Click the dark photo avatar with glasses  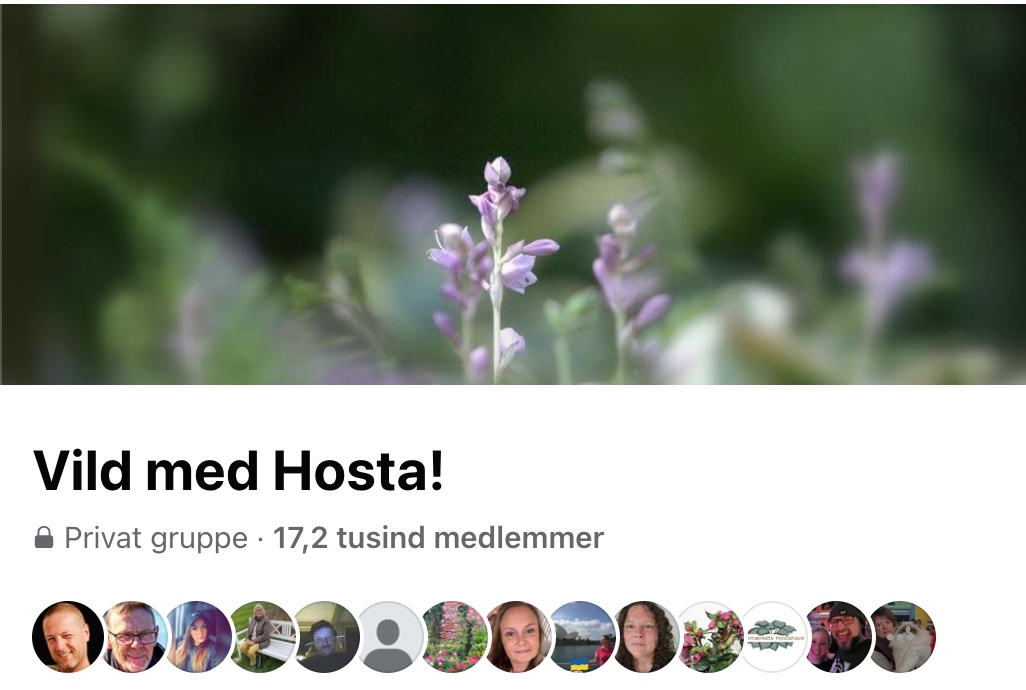pos(326,637)
